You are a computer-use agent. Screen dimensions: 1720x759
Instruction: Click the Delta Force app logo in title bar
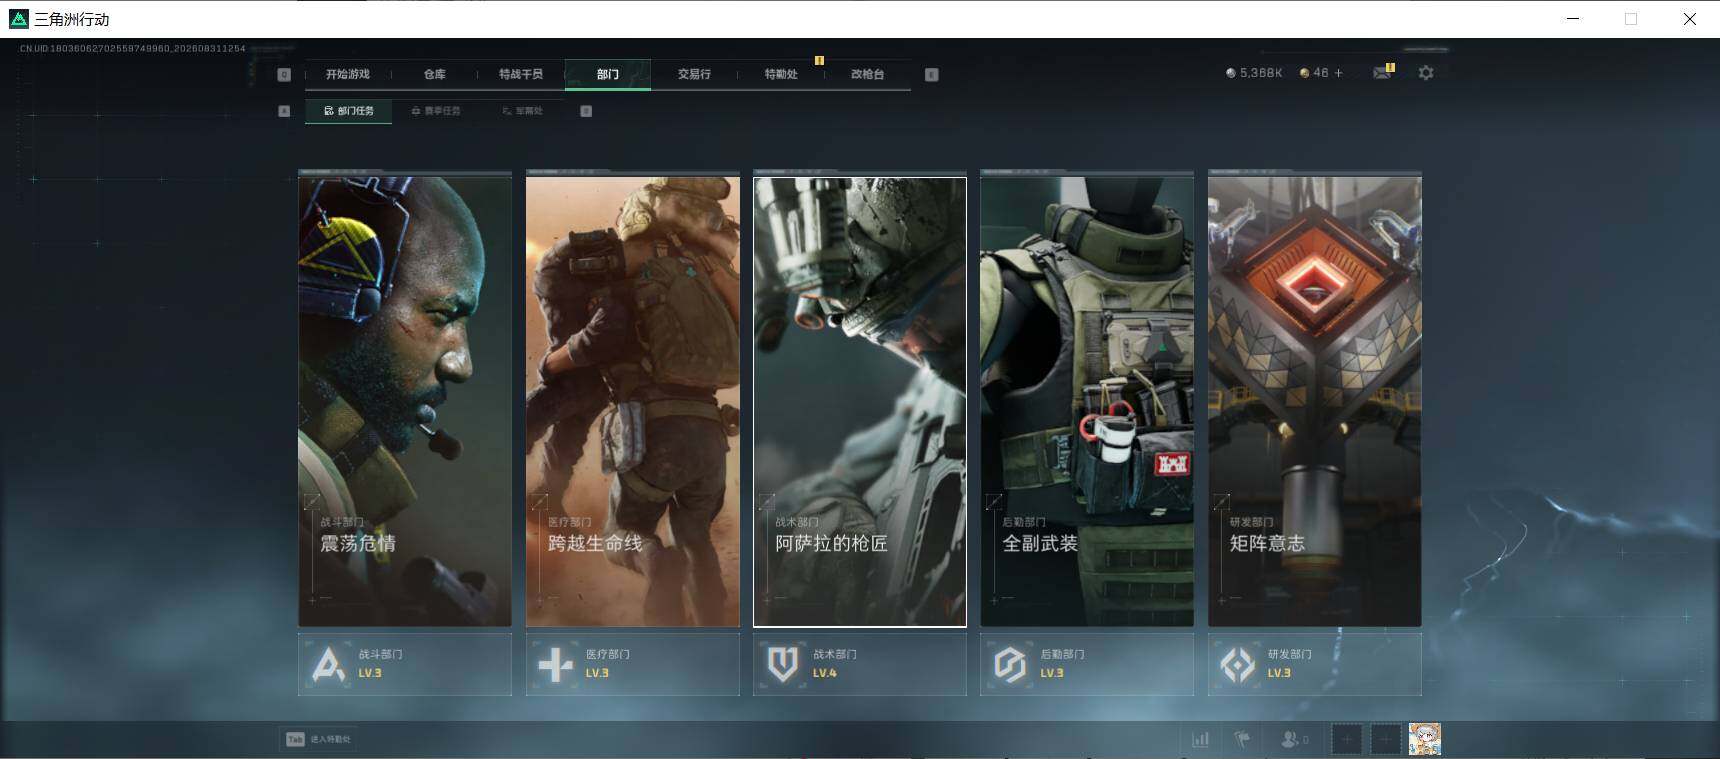[18, 19]
